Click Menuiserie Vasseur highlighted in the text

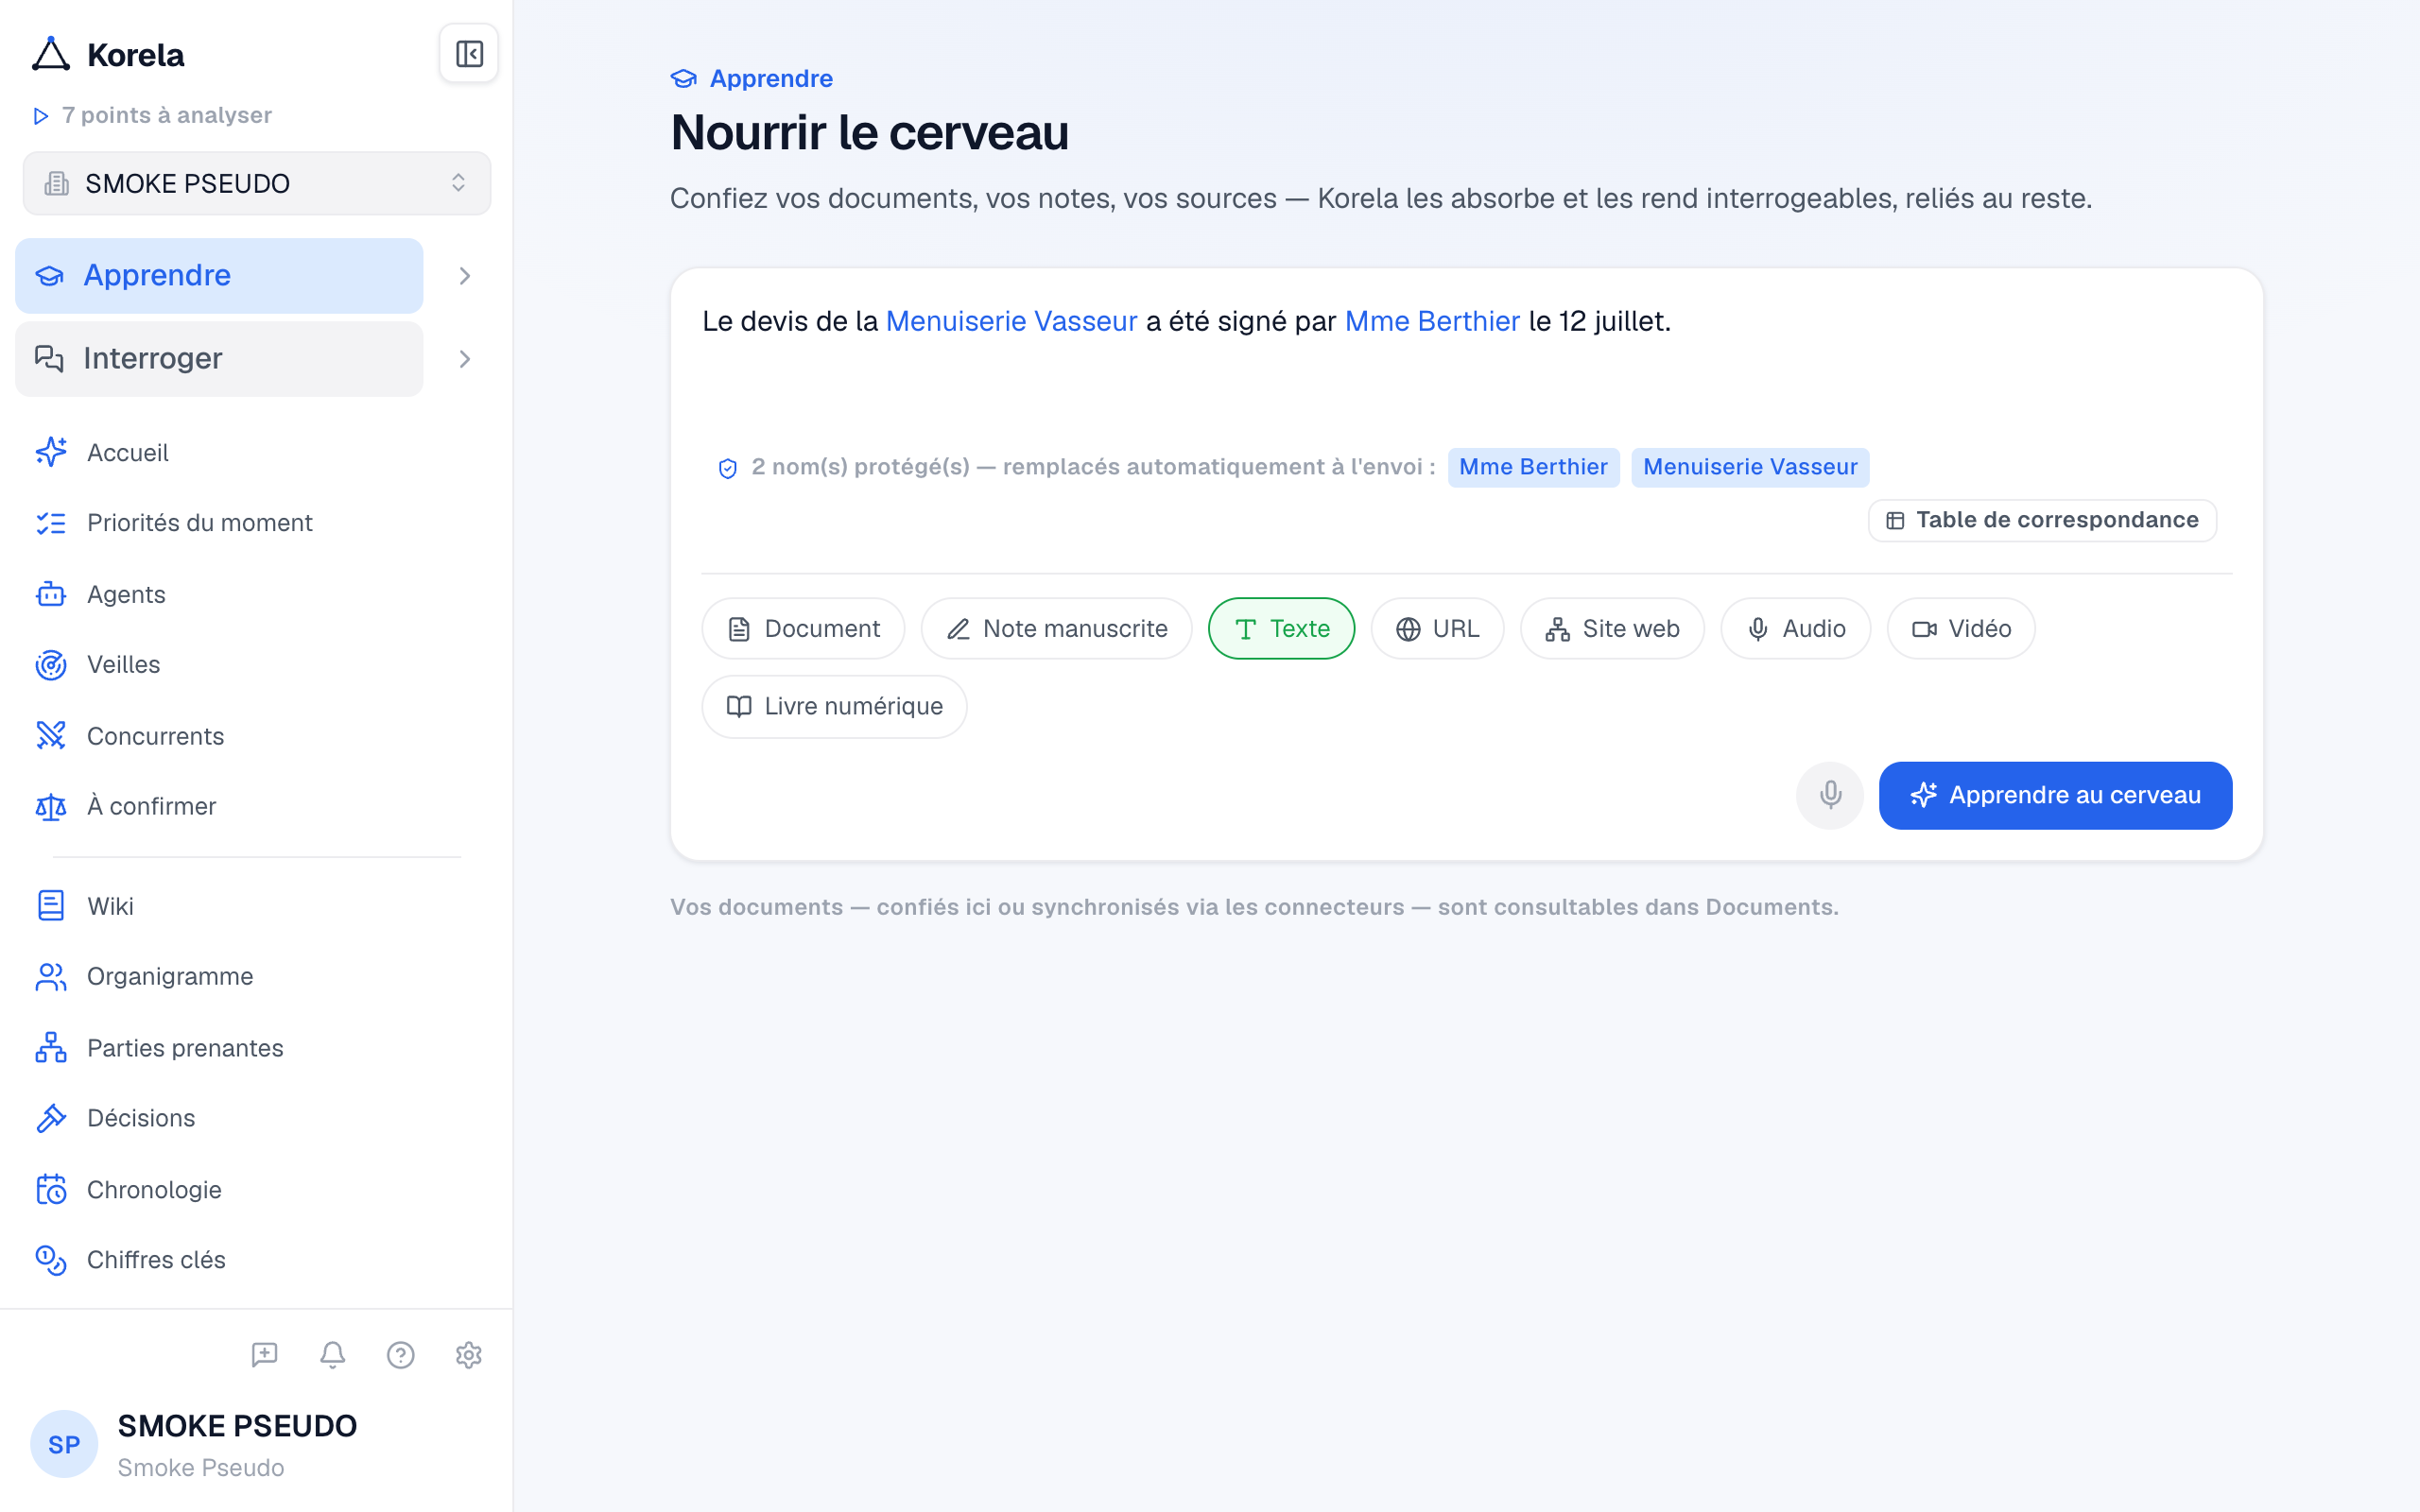[x=1012, y=321]
